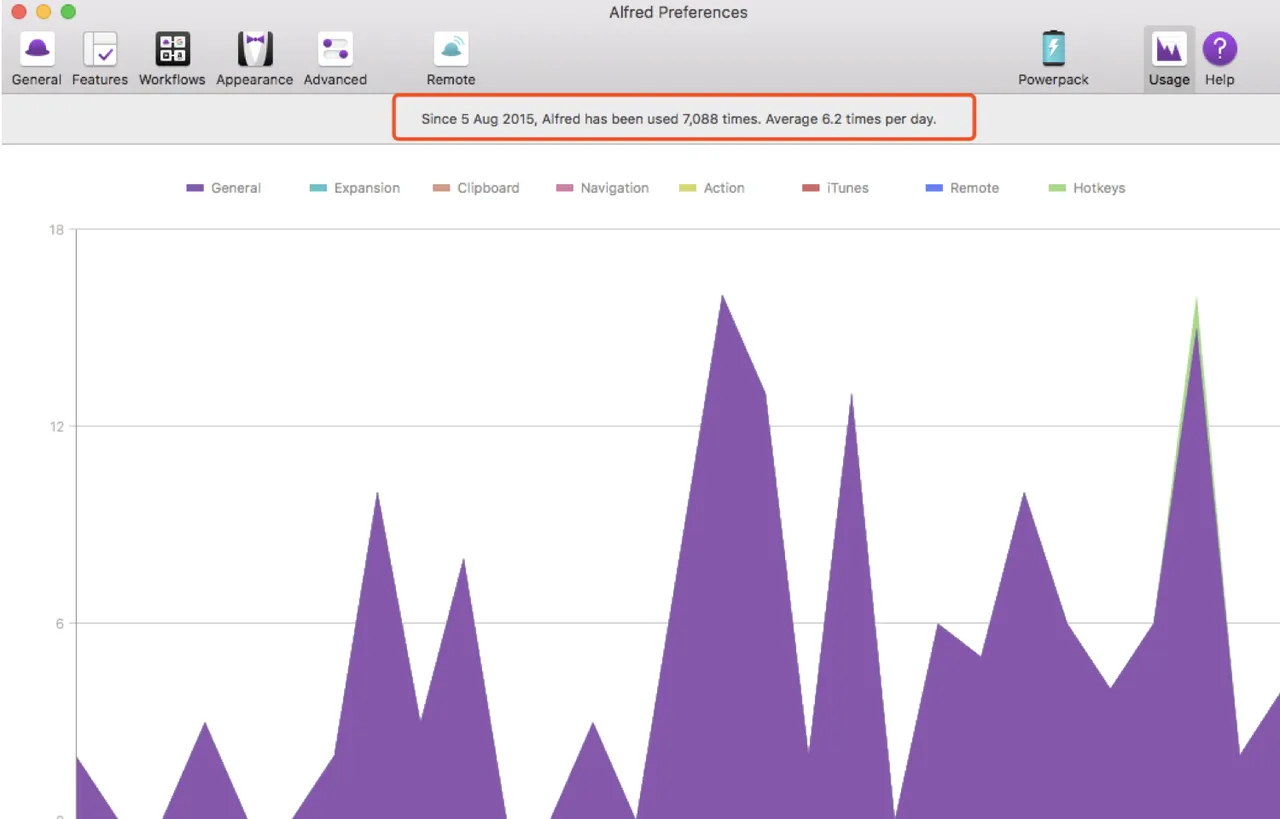
Task: Open the Workflows preferences pane
Action: (172, 59)
